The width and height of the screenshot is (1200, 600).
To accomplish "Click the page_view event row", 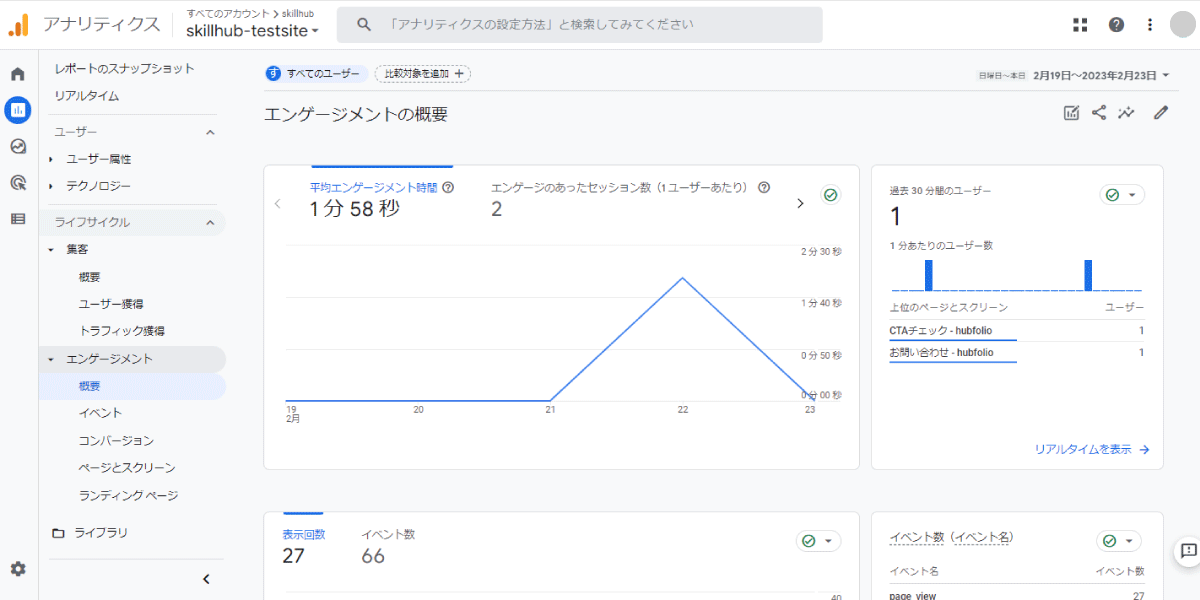I will pos(1017,594).
